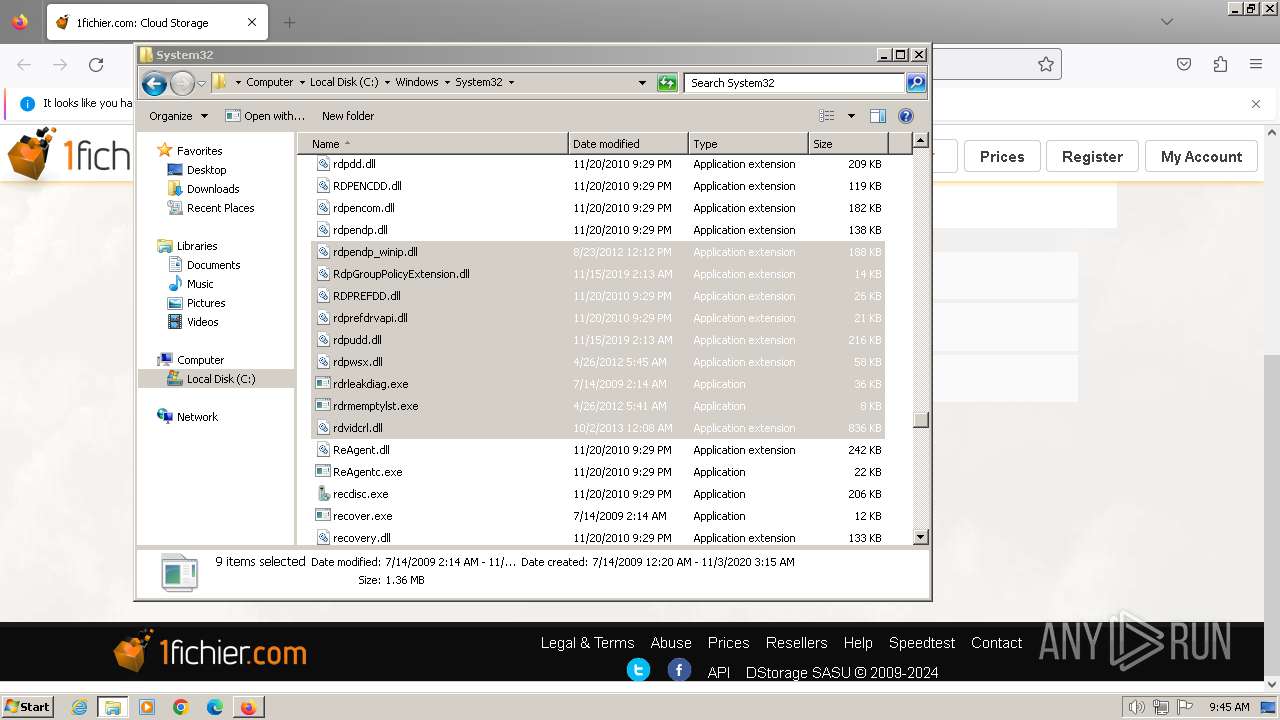Select file rdpencom.dll
The width and height of the screenshot is (1280, 720).
point(363,208)
